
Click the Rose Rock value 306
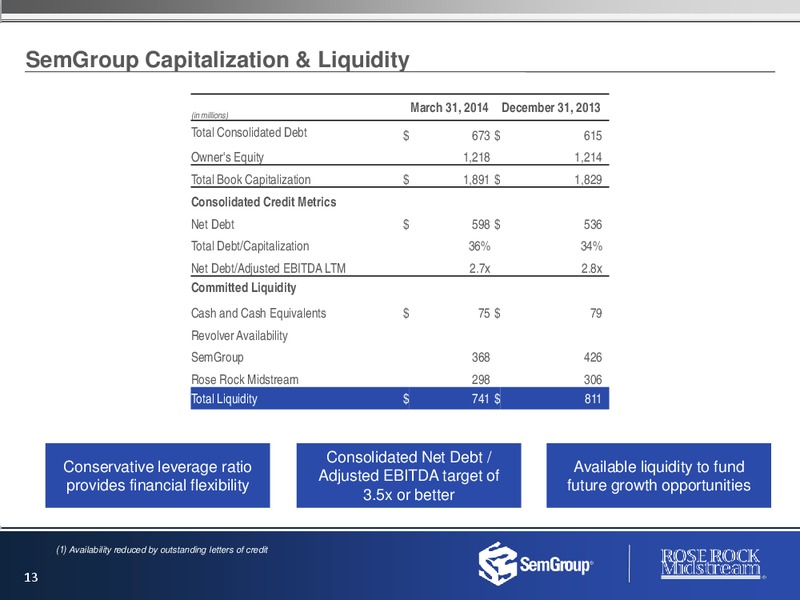click(x=592, y=380)
